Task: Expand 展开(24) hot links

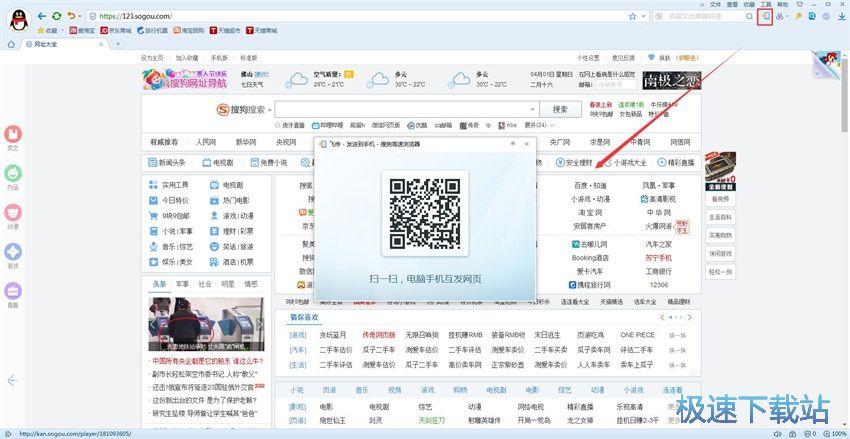Action: (539, 125)
